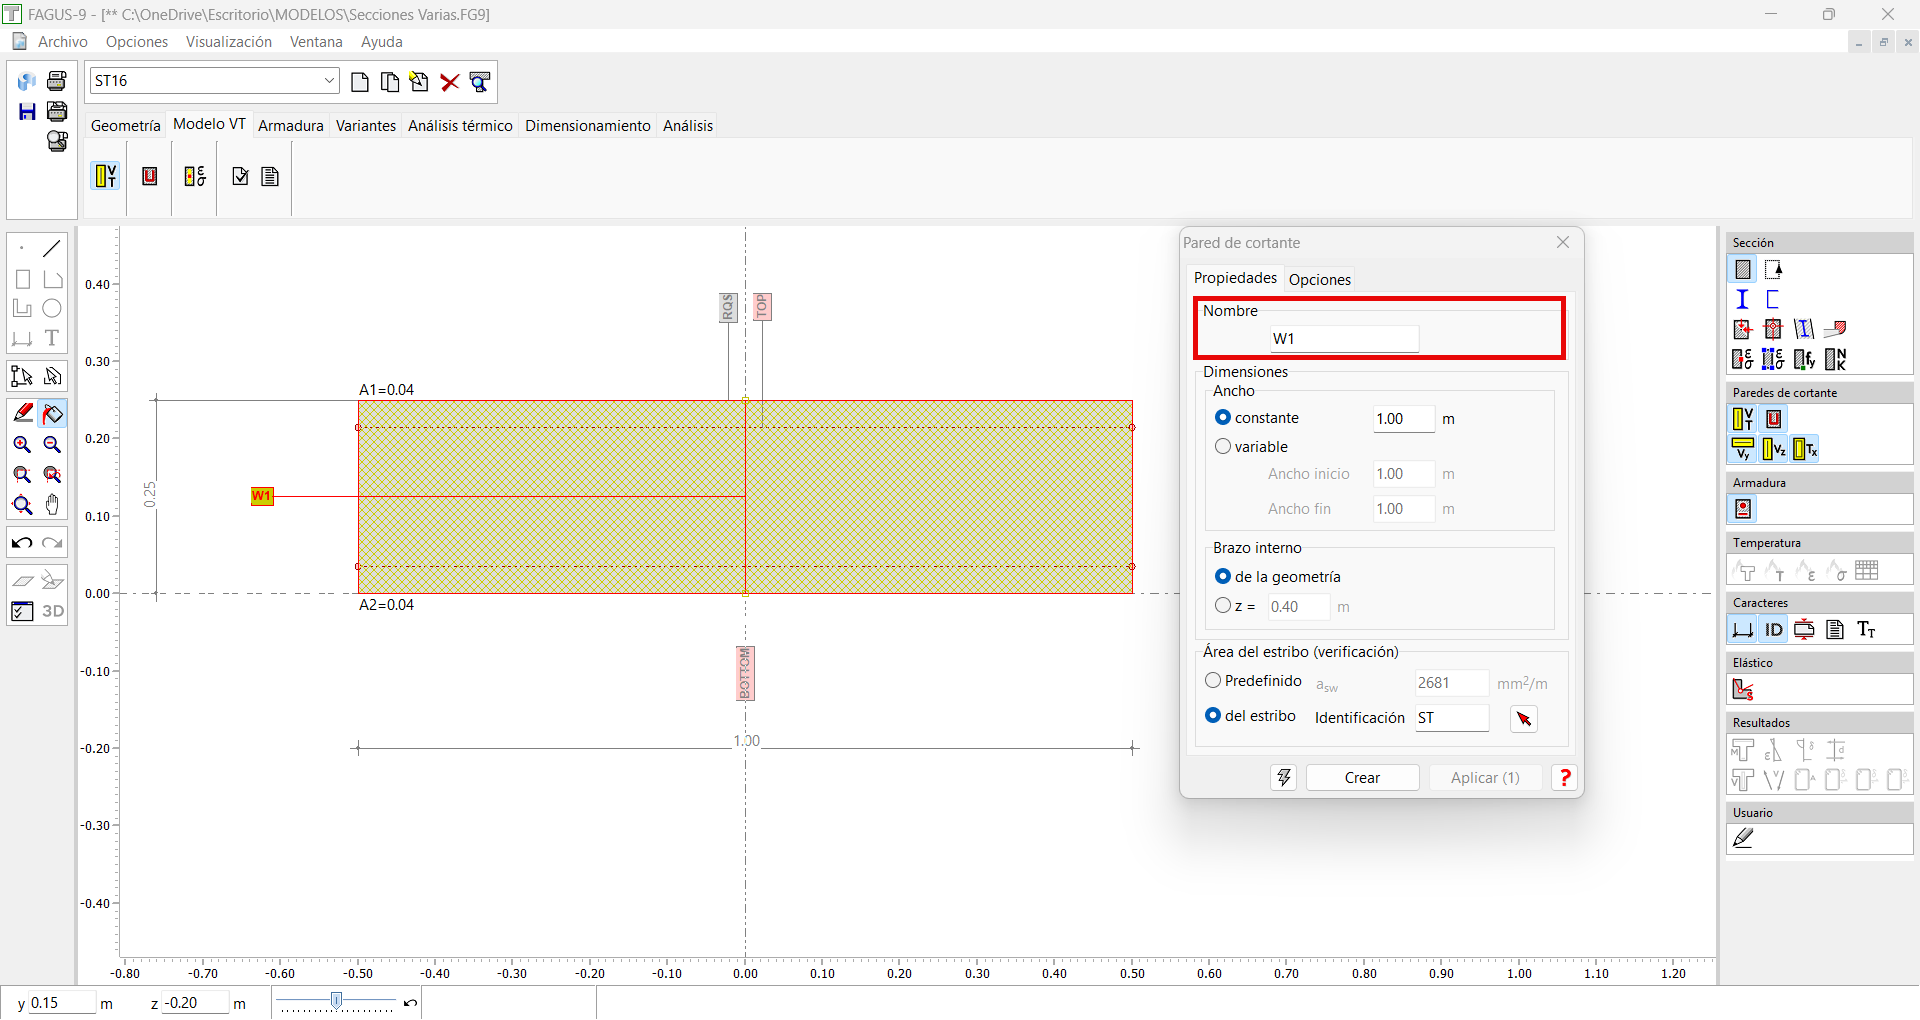Choose the Predefinido stirrup area option

click(x=1213, y=681)
